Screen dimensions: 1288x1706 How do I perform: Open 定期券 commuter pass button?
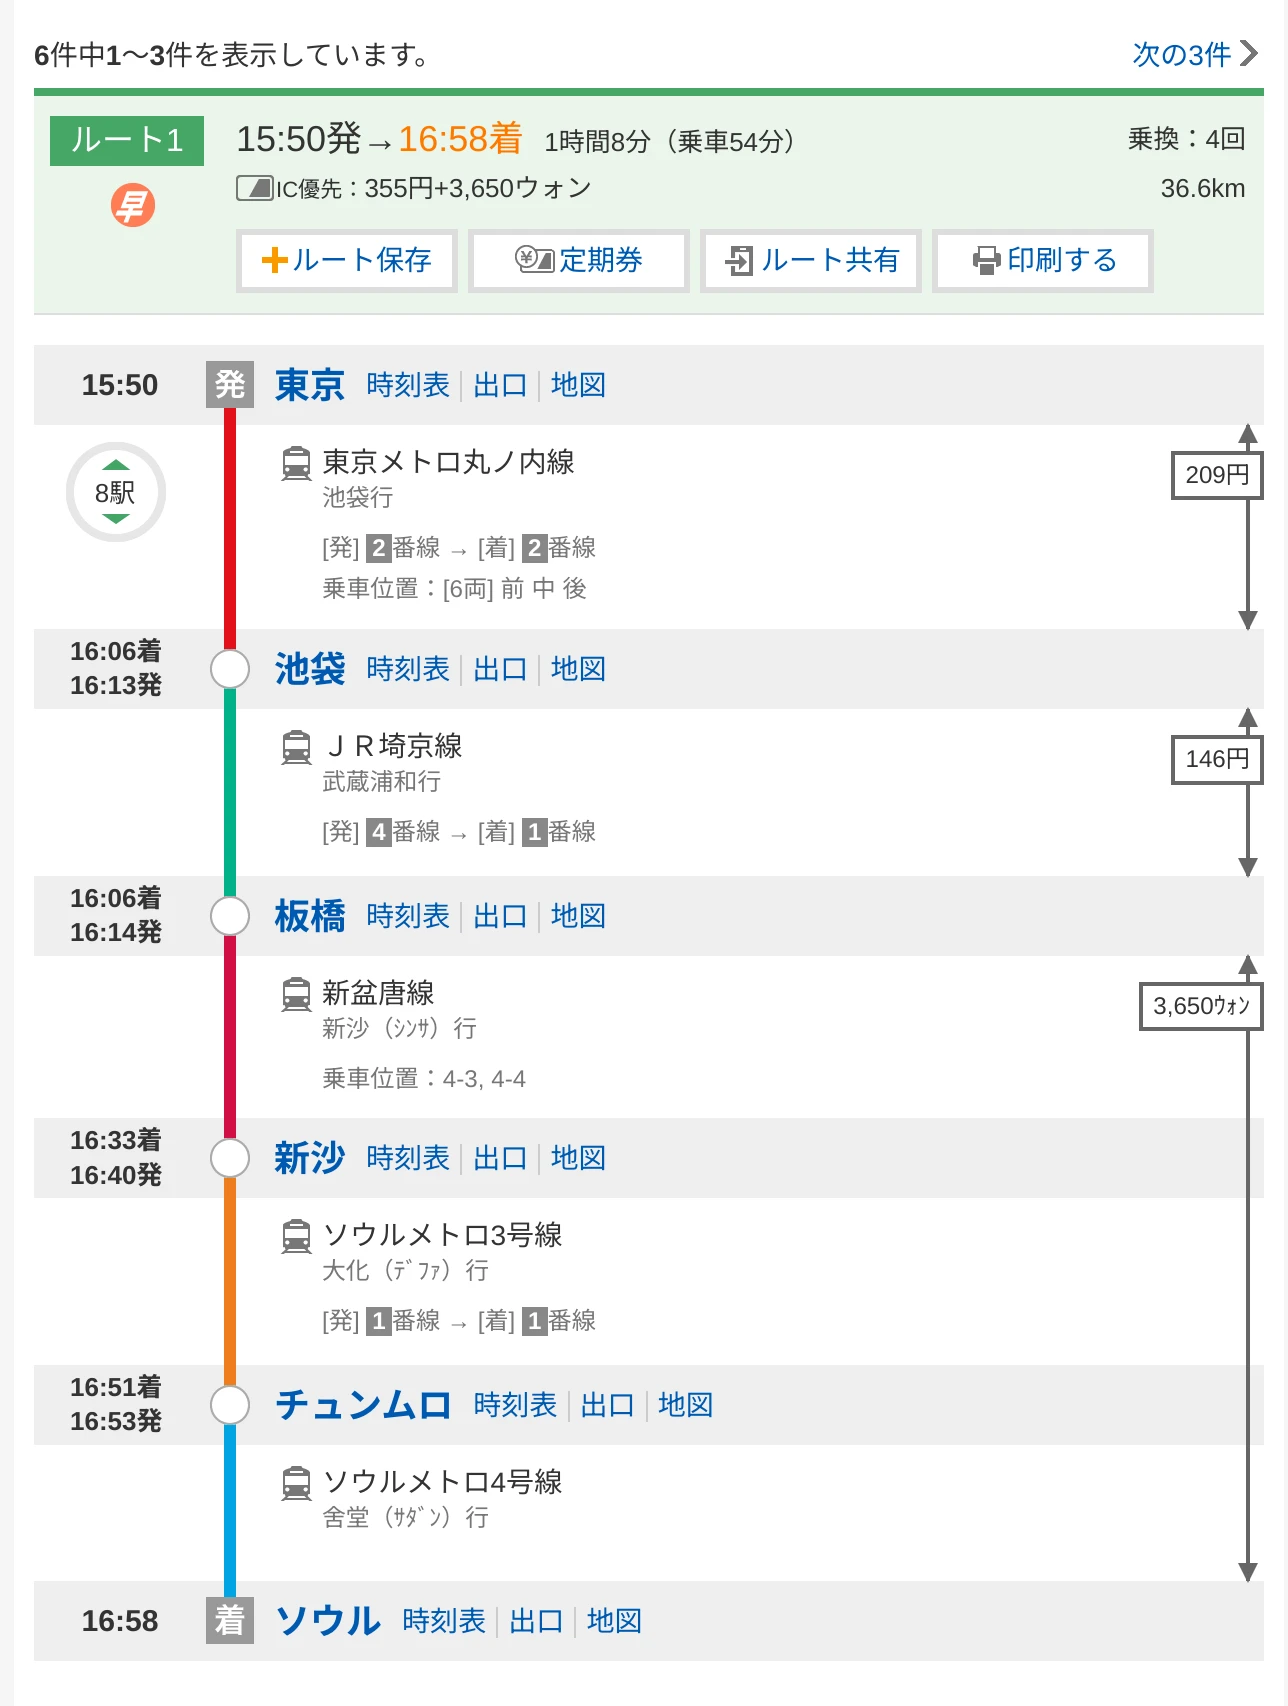click(x=579, y=261)
